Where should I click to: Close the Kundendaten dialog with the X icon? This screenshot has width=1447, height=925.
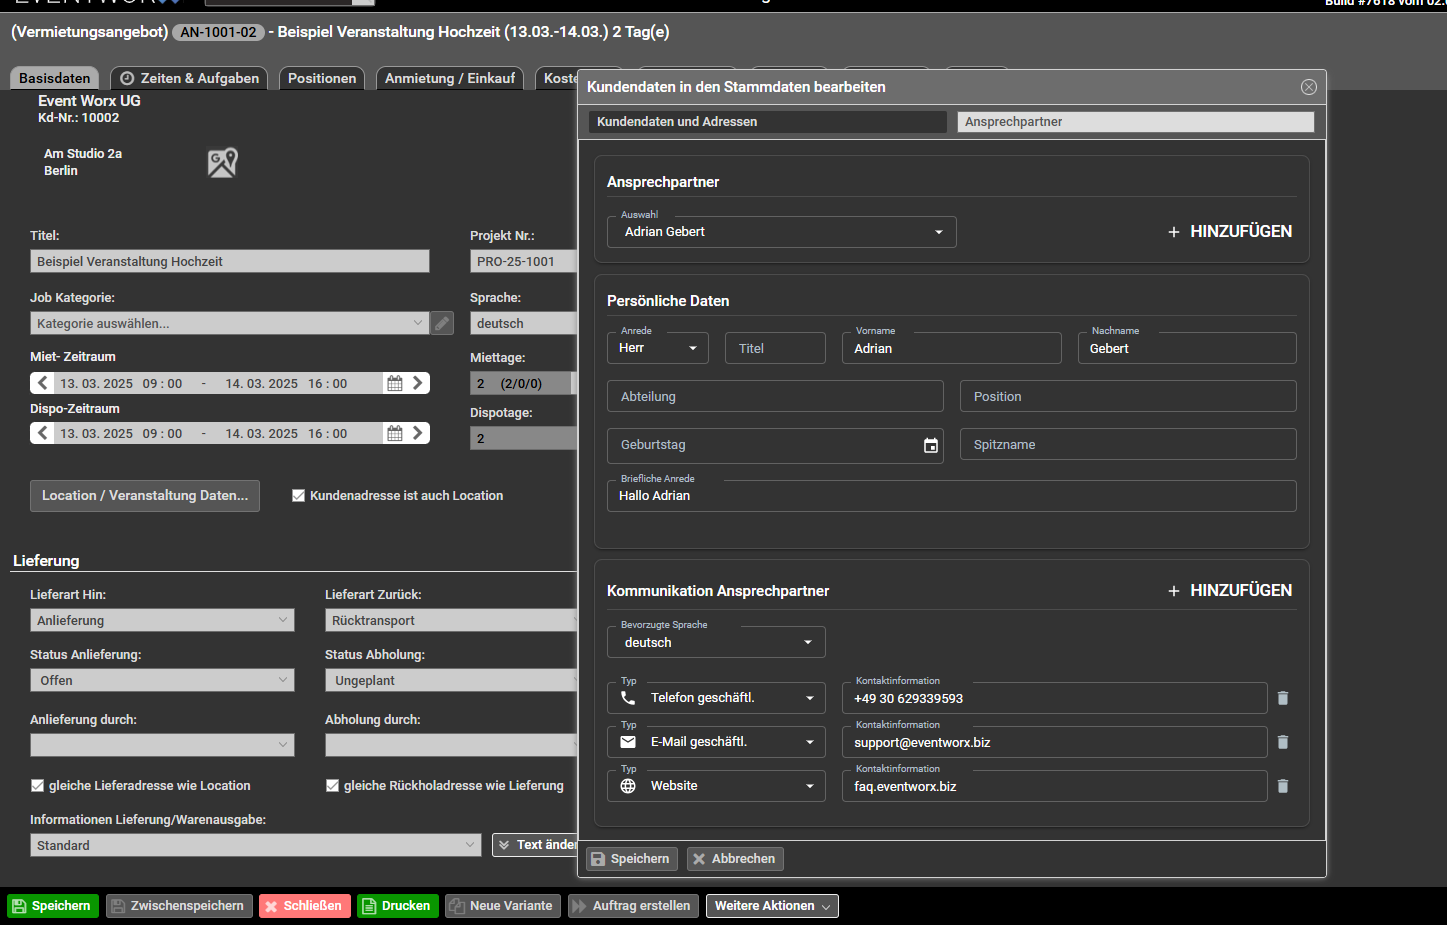[x=1308, y=87]
